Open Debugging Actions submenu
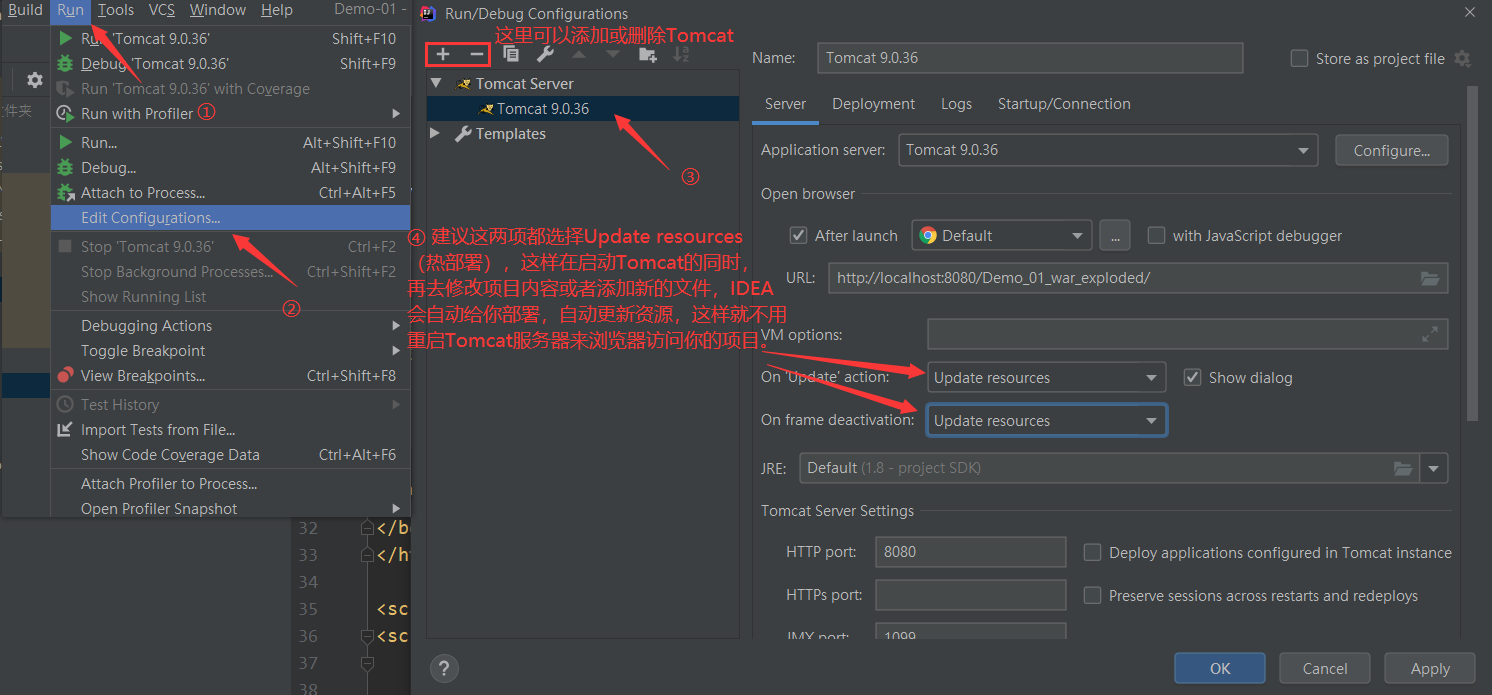 [x=230, y=325]
